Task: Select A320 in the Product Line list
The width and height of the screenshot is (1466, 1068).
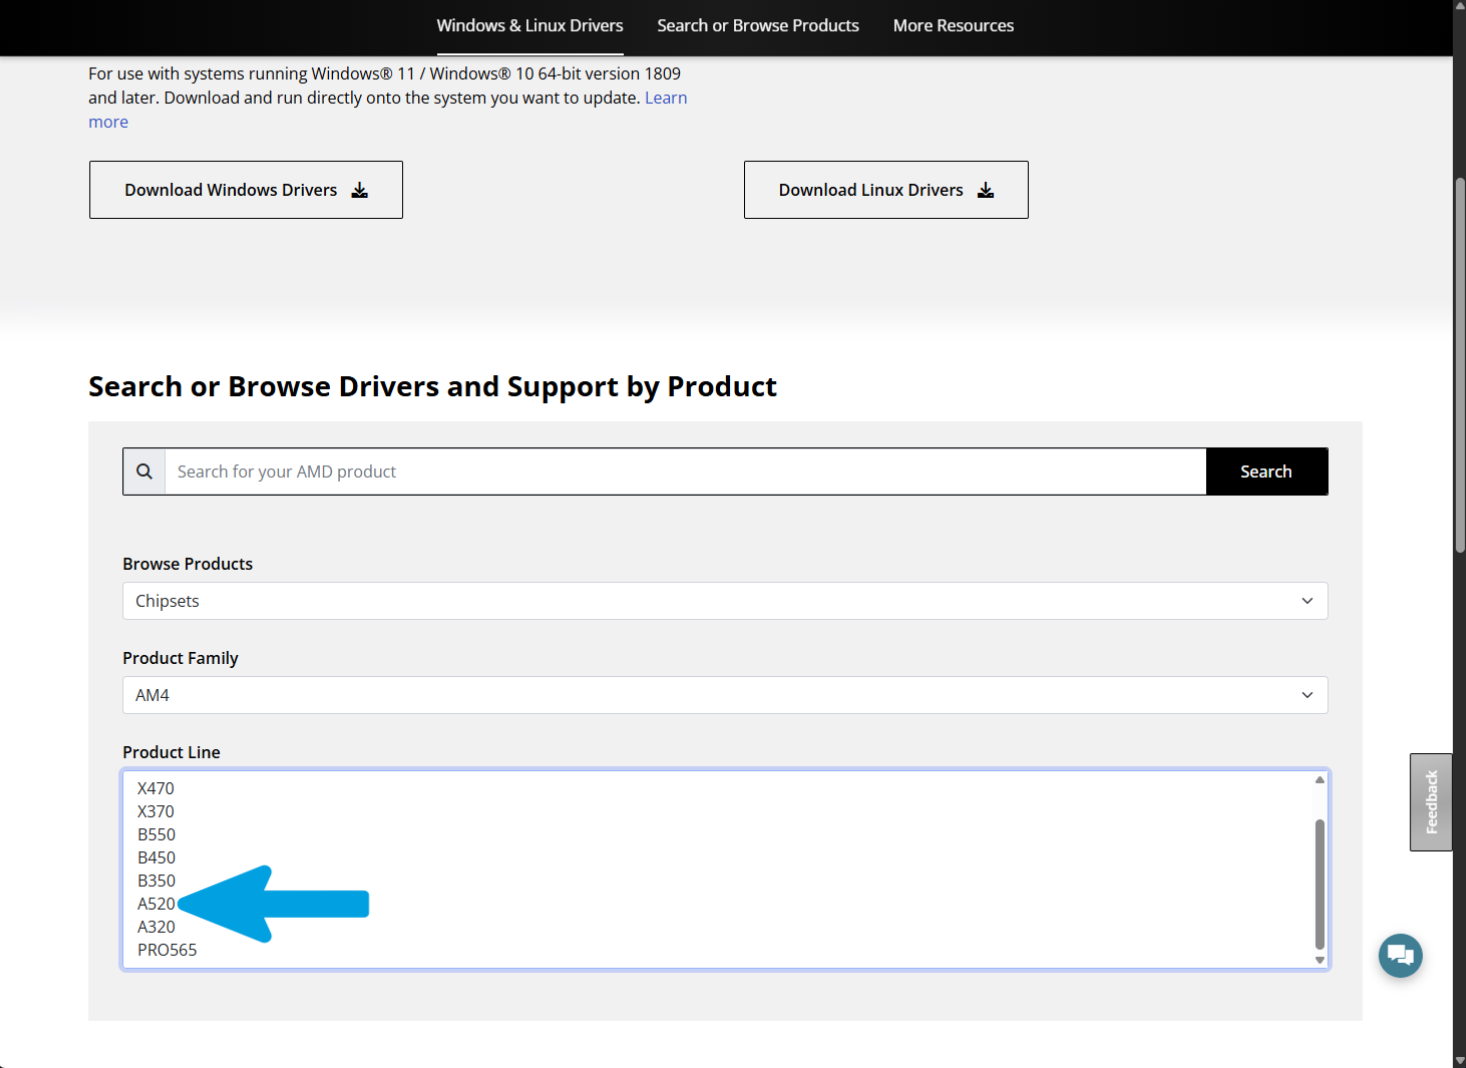Action: (x=156, y=926)
